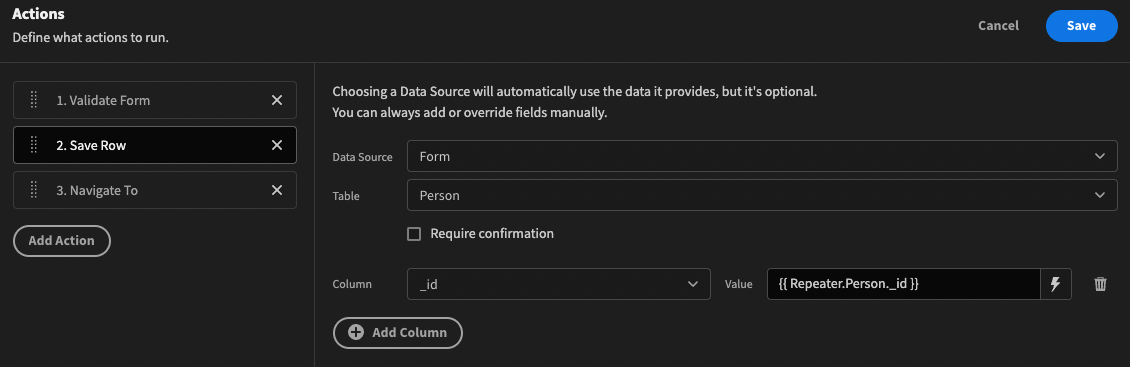
Task: Delete the _id column row
Action: point(1100,284)
